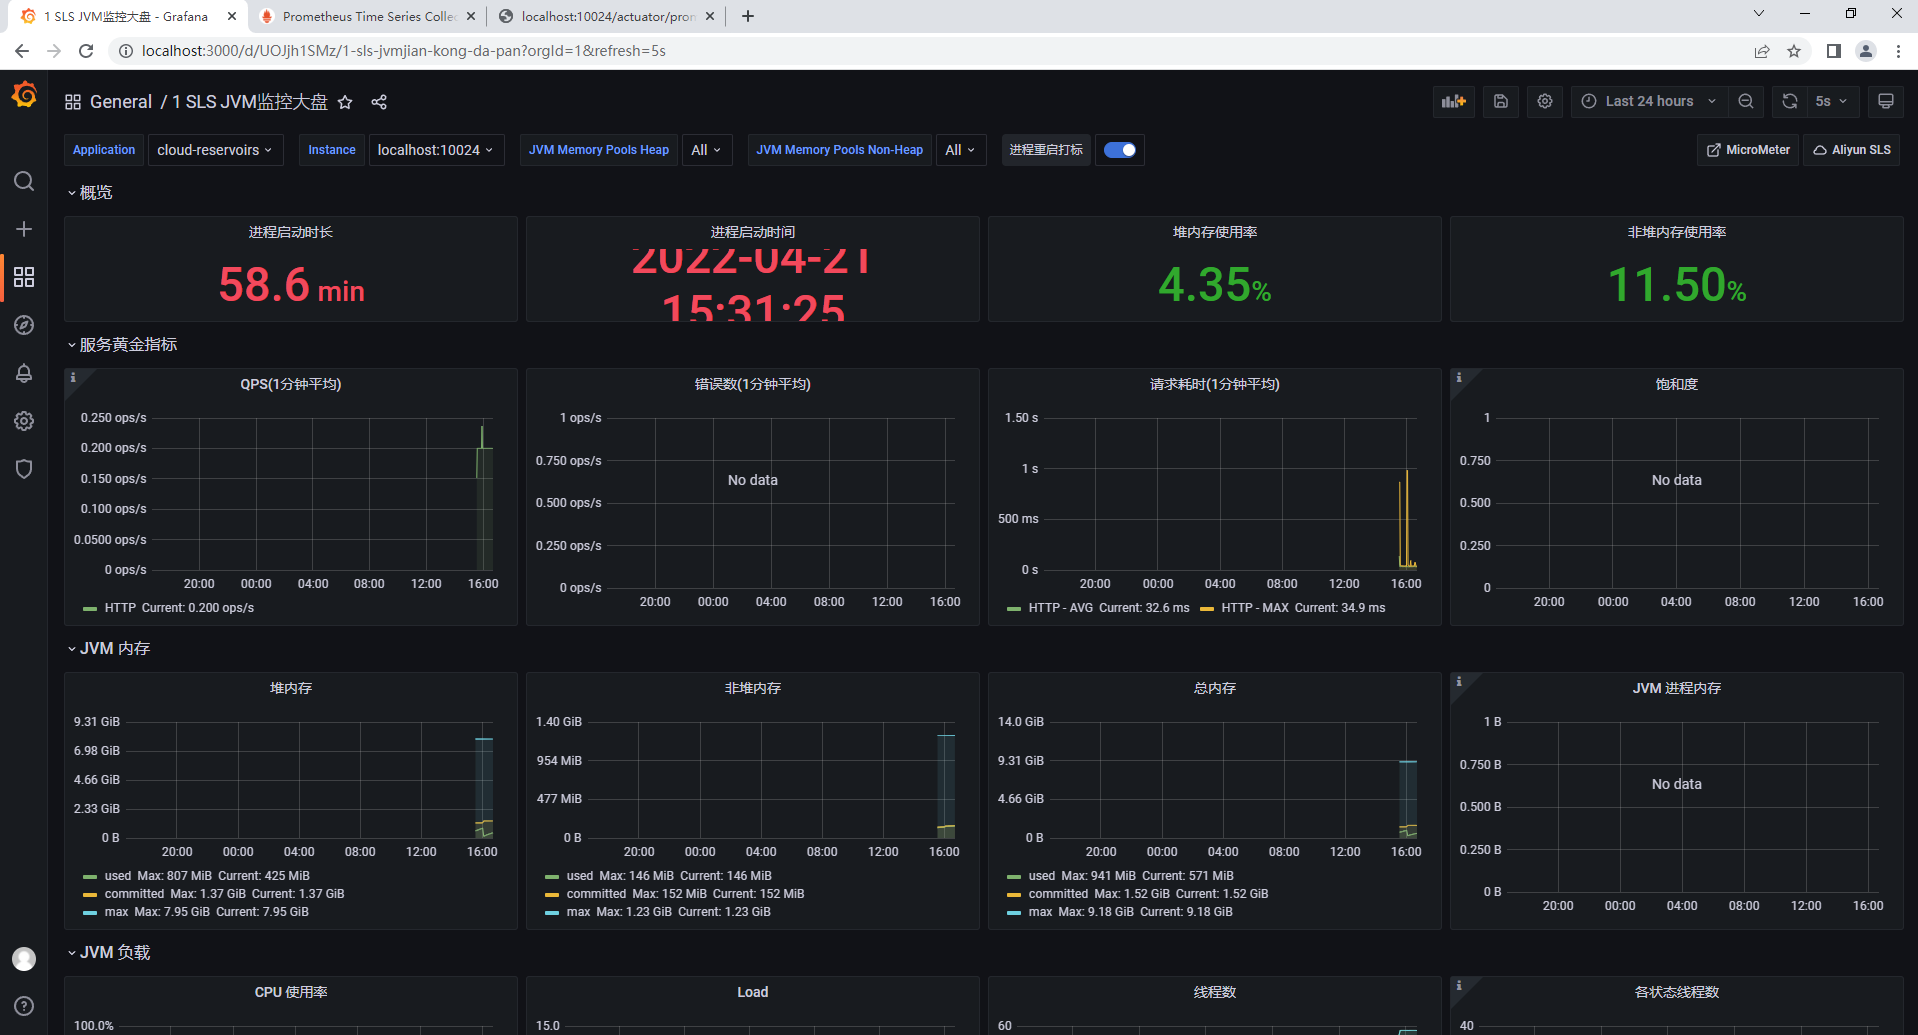
Task: Open the browser profile avatar
Action: click(x=1866, y=51)
